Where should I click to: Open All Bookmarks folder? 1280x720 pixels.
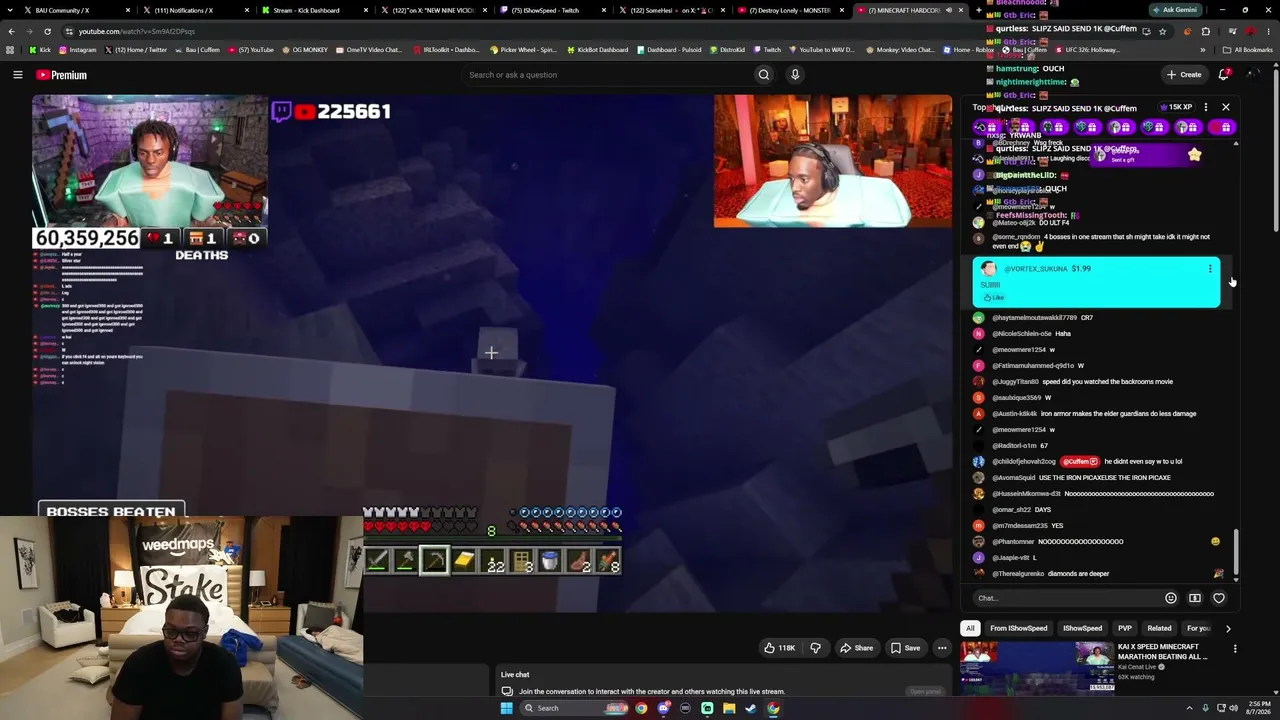[x=1248, y=49]
